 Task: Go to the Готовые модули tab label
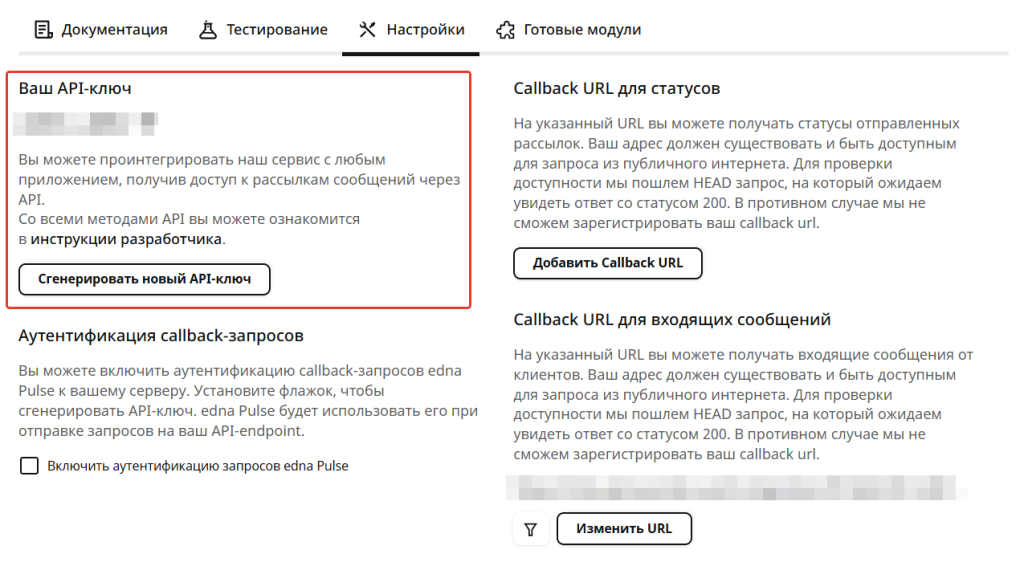[x=582, y=30]
